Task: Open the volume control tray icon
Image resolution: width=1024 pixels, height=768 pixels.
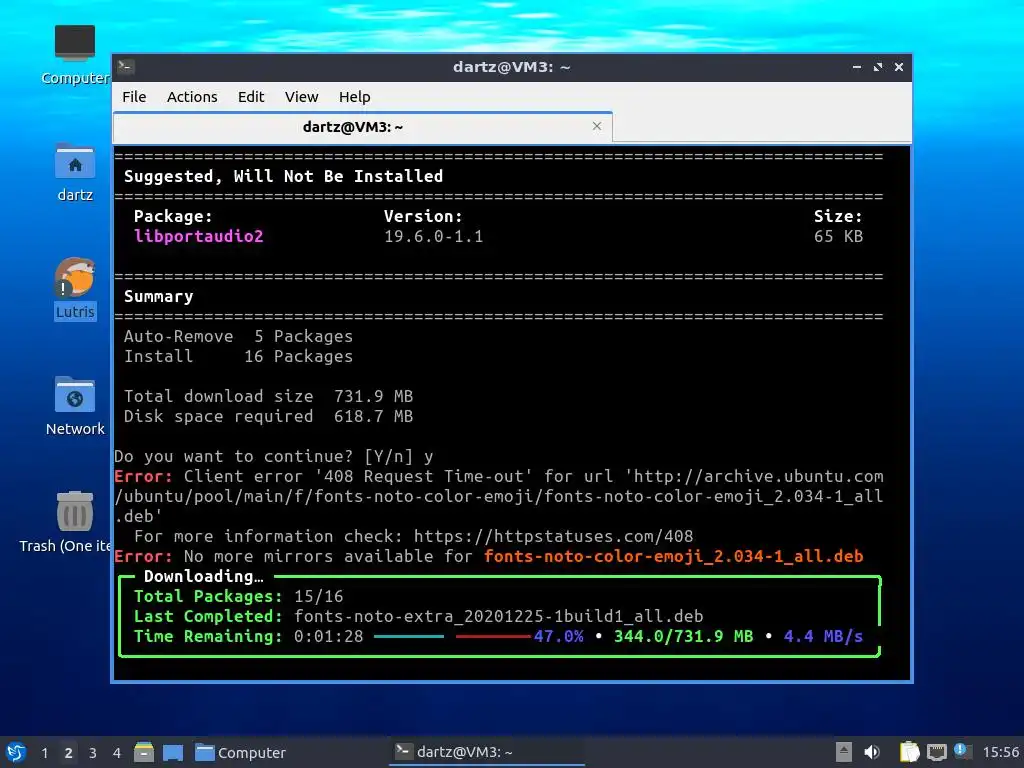Action: [872, 752]
